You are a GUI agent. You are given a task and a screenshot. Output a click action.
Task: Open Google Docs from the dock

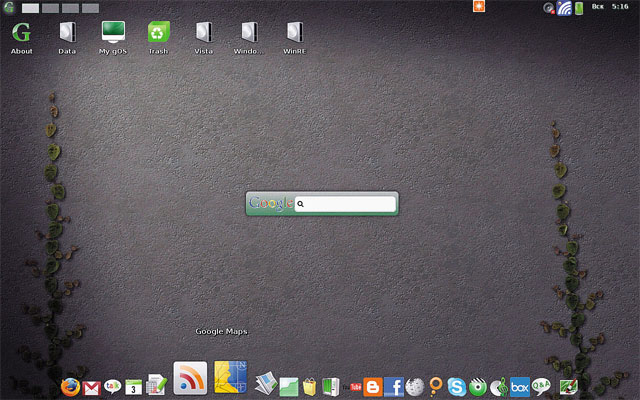[157, 385]
